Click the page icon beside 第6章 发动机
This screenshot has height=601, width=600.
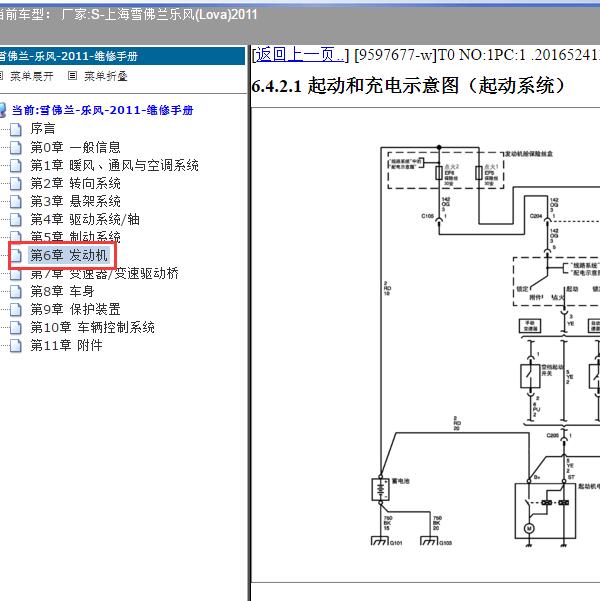(16, 256)
